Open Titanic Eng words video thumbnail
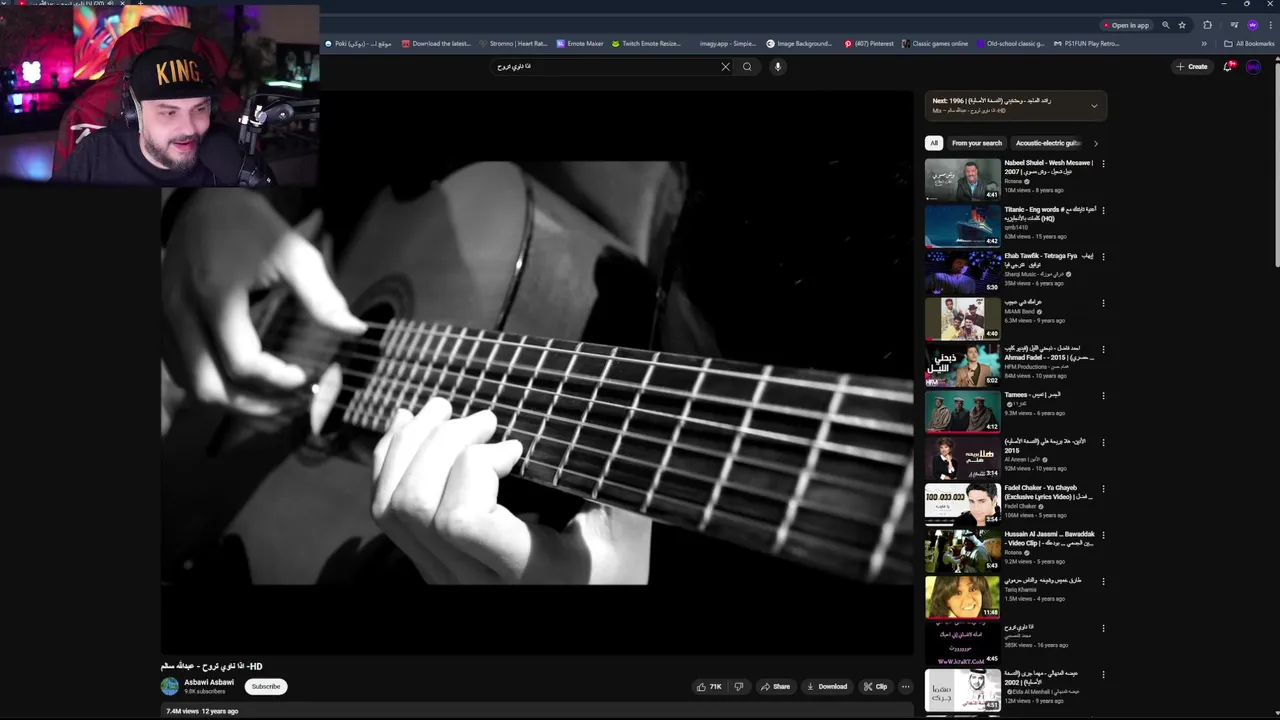This screenshot has width=1280, height=720. tap(962, 226)
